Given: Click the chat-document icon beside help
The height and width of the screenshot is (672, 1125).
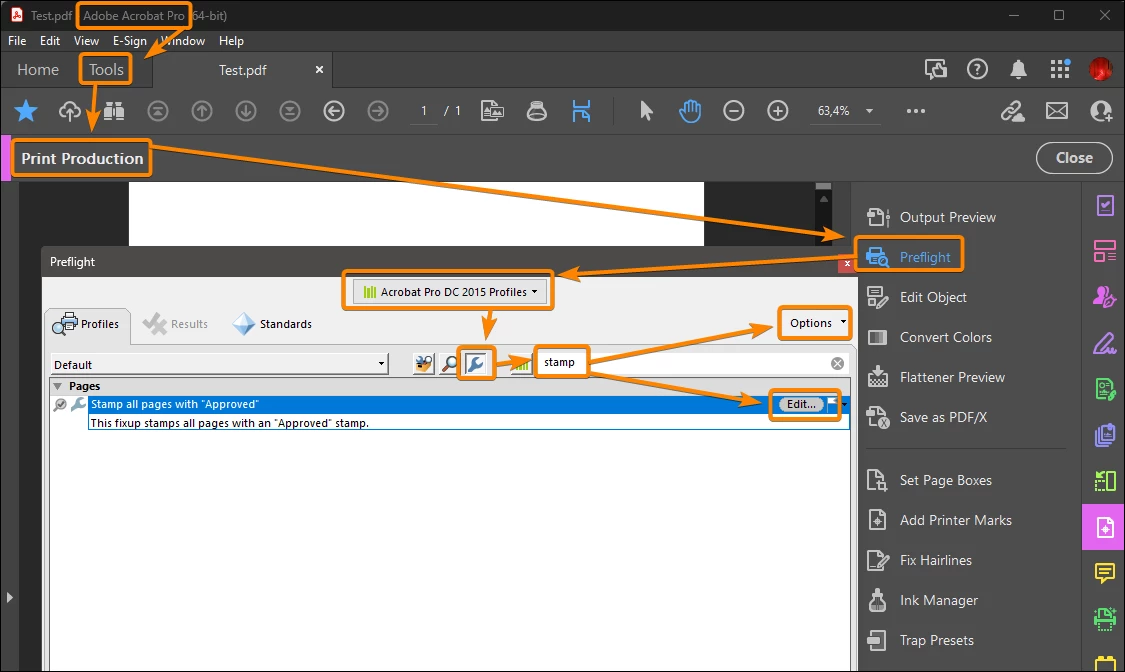Looking at the screenshot, I should pyautogui.click(x=936, y=70).
